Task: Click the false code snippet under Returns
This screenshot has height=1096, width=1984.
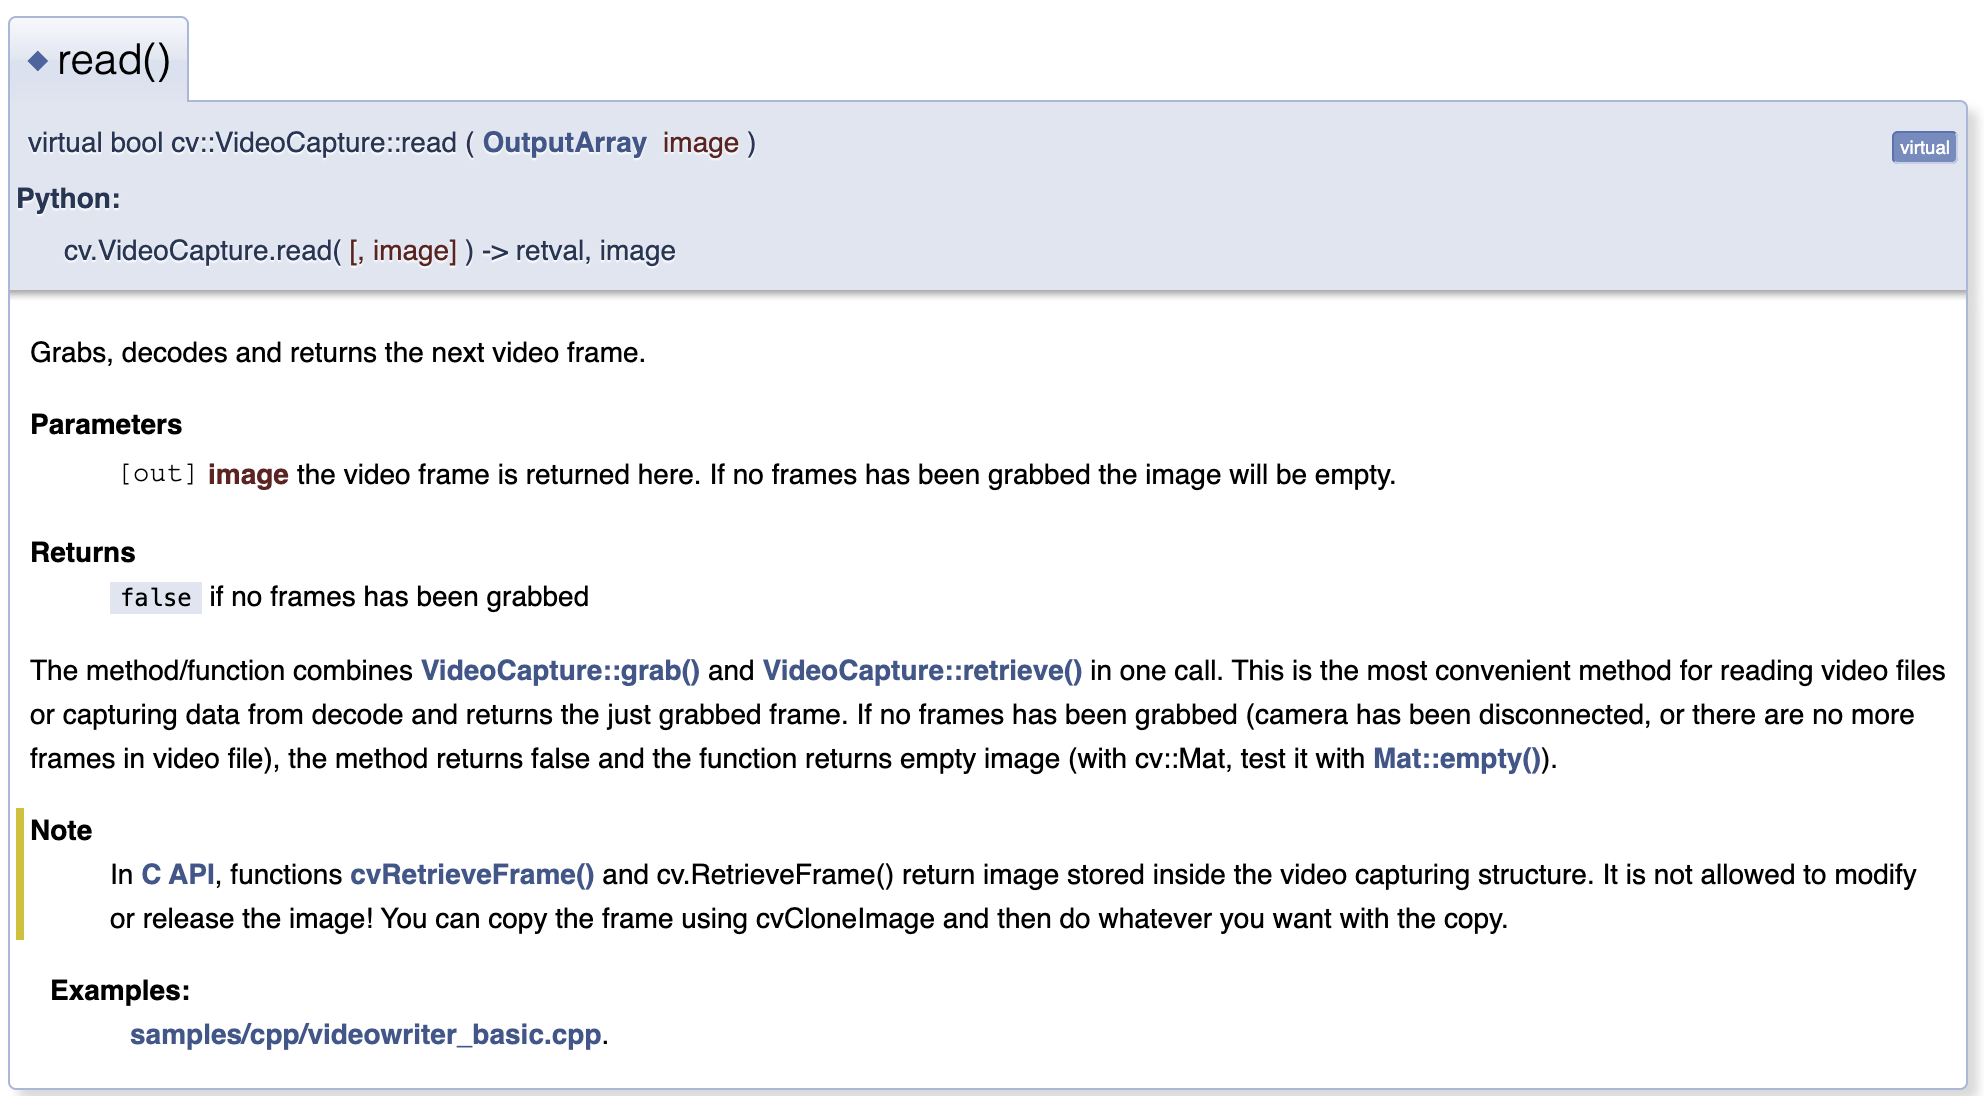Action: tap(155, 597)
